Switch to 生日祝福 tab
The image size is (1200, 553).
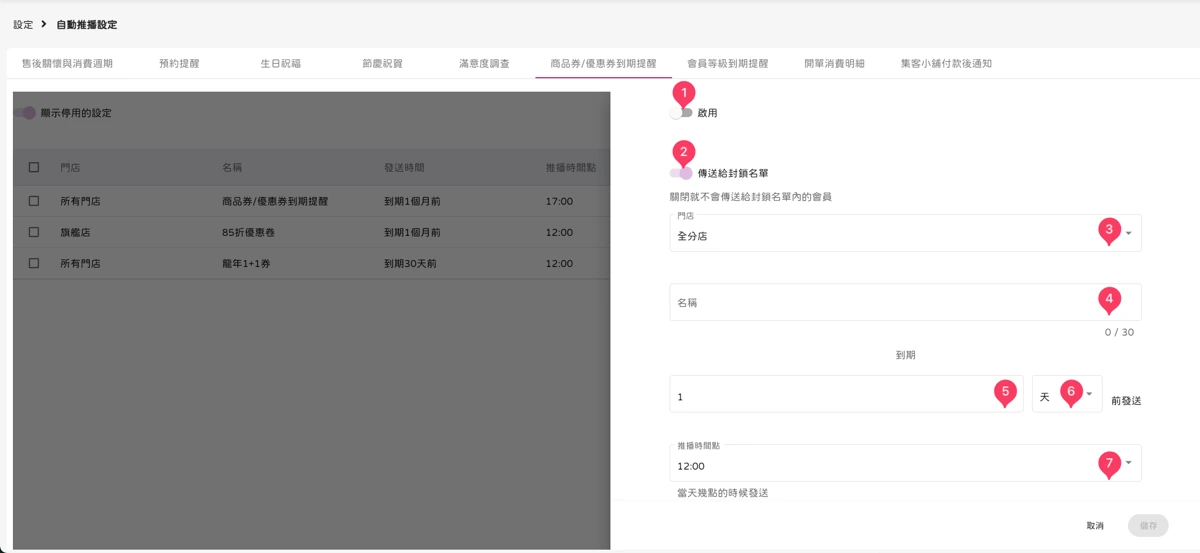click(280, 63)
